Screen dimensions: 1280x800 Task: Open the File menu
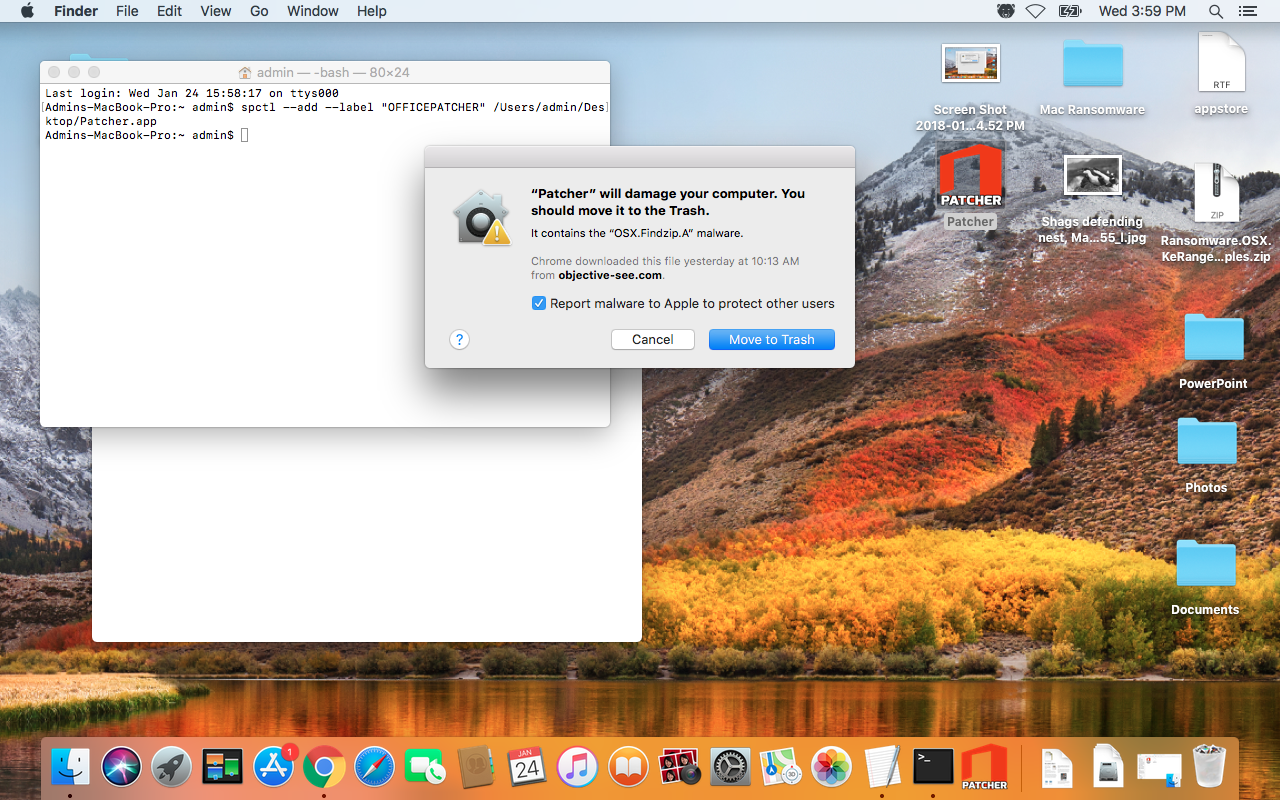click(x=127, y=11)
